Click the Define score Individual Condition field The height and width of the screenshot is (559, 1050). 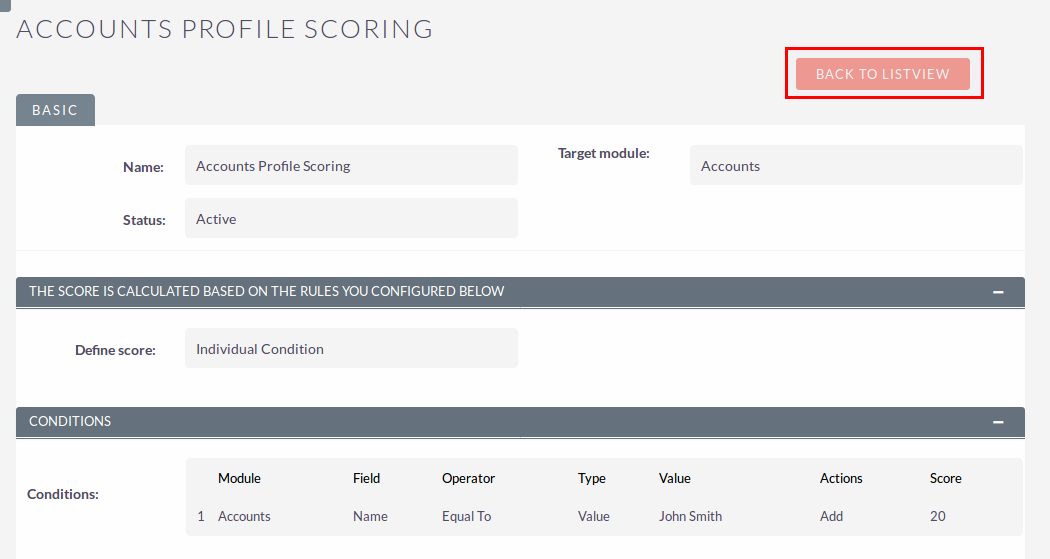351,348
